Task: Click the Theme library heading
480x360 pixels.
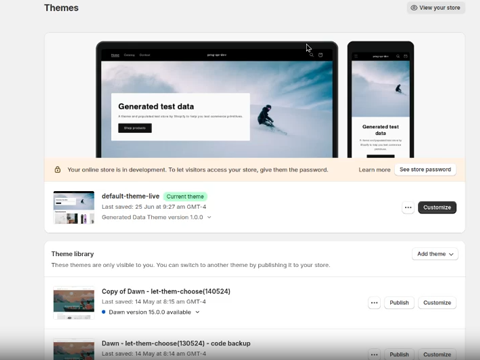Action: click(73, 254)
